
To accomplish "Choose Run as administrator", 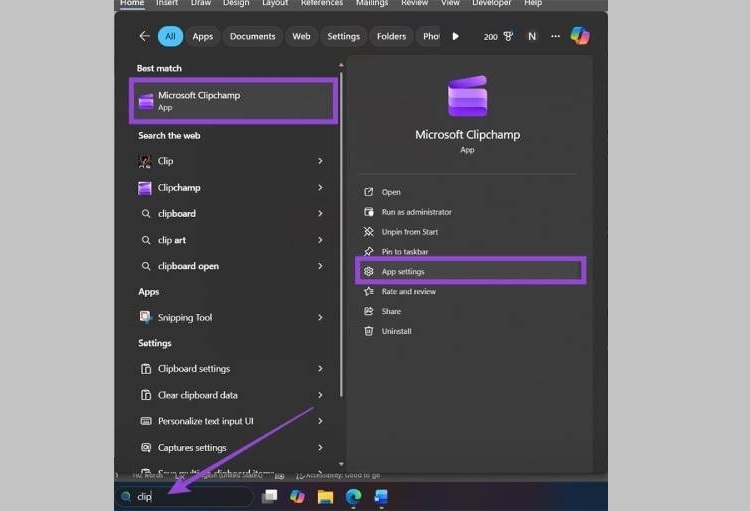I will coord(417,212).
